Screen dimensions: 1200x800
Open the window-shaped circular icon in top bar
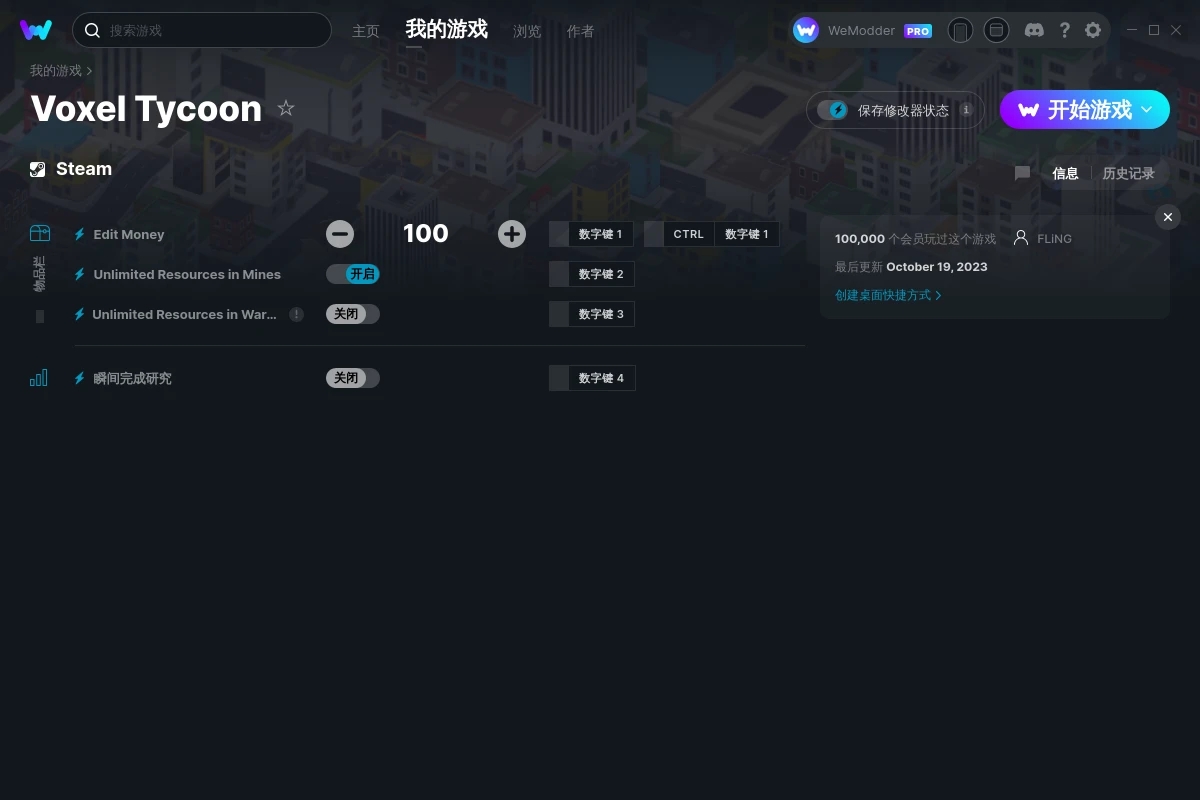996,30
